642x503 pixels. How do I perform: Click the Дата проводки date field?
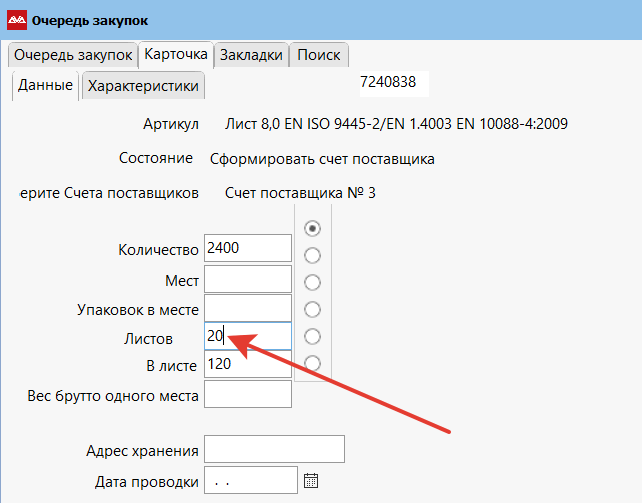point(250,481)
